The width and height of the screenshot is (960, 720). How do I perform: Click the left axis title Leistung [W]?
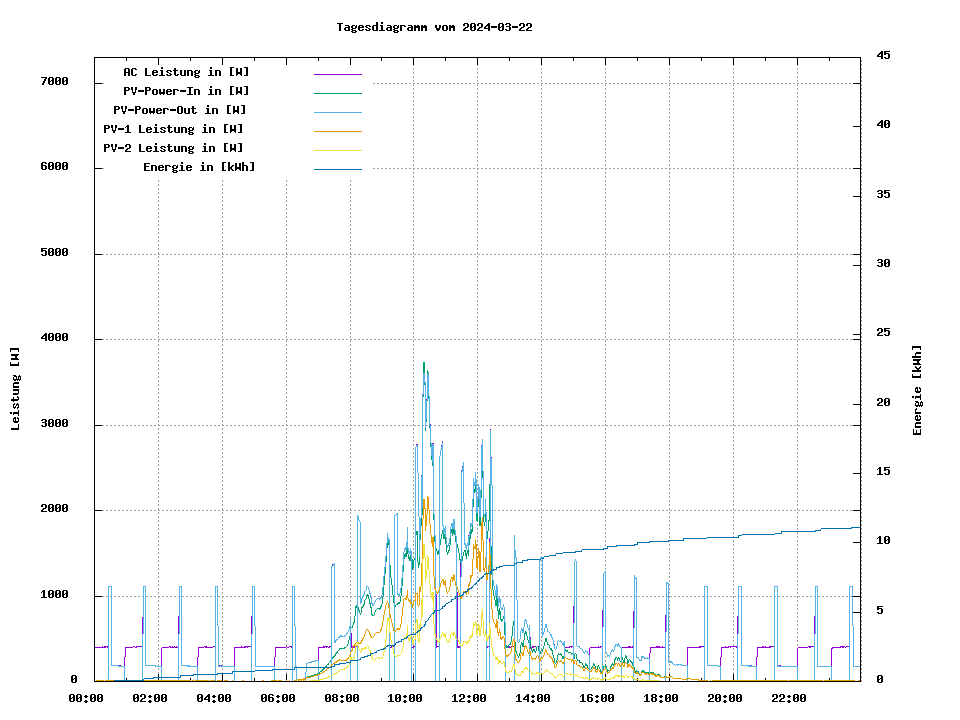tap(15, 388)
